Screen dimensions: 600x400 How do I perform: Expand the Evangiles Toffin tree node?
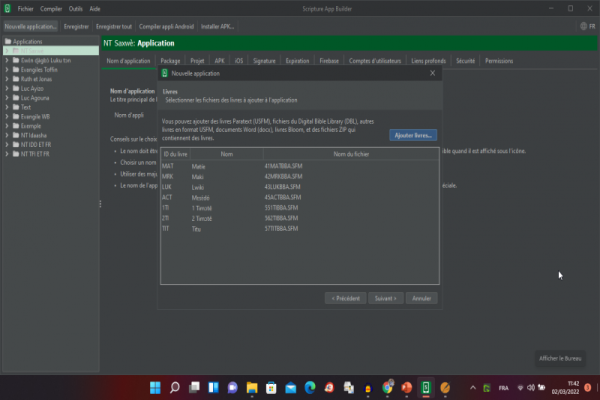pyautogui.click(x=7, y=69)
